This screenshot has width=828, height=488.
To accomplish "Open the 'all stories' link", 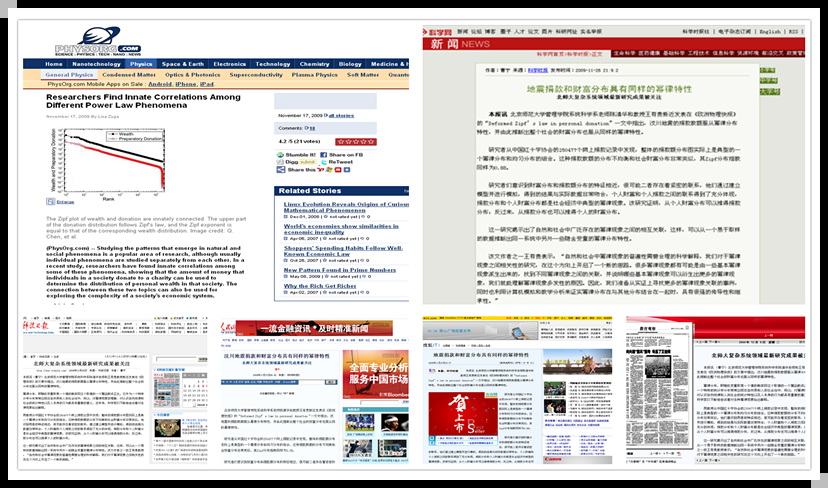I will tap(341, 116).
